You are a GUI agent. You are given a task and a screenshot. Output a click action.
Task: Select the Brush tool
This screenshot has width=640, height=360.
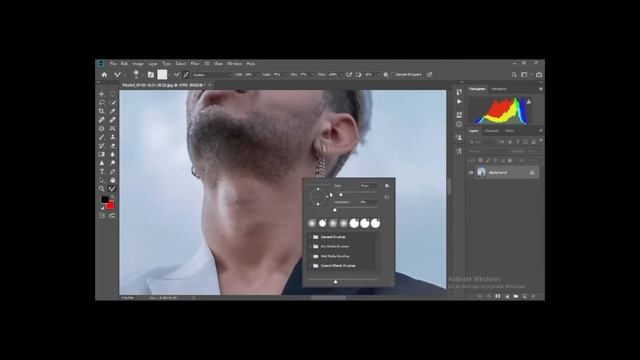102,137
